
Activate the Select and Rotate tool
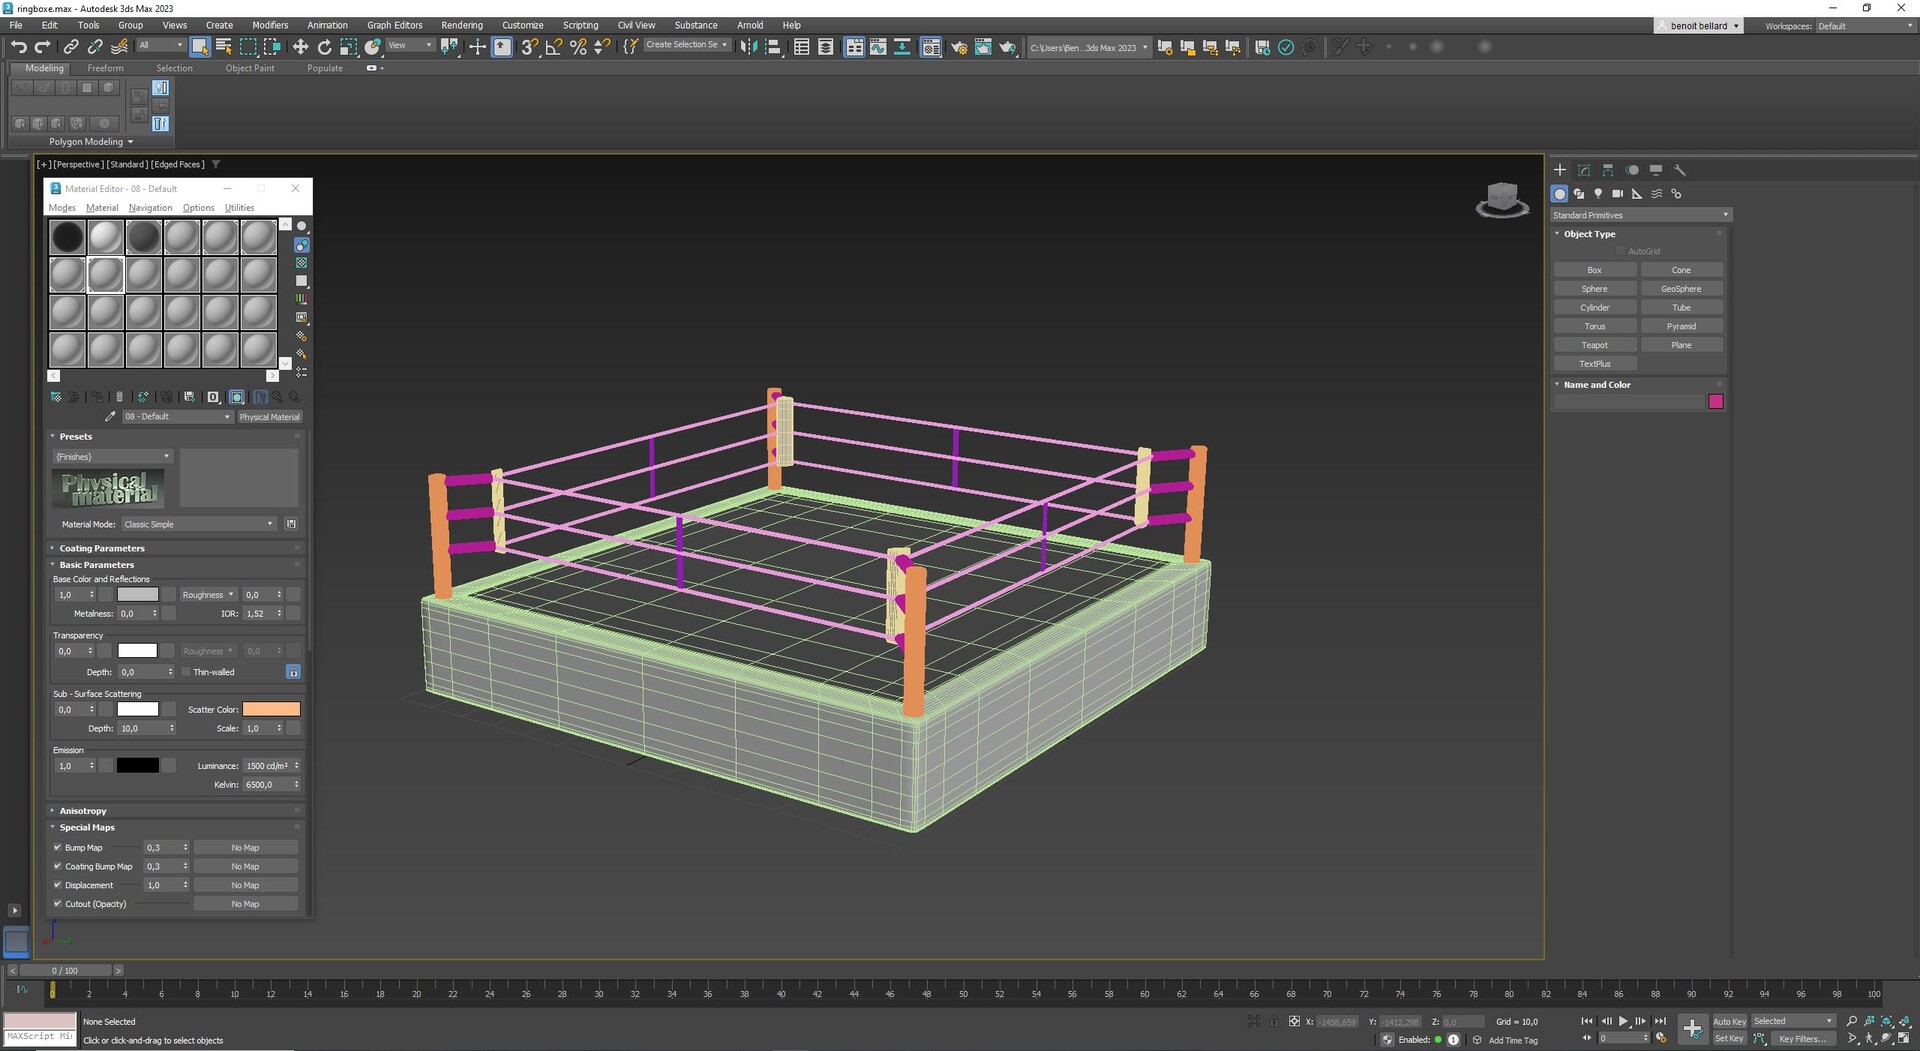324,47
